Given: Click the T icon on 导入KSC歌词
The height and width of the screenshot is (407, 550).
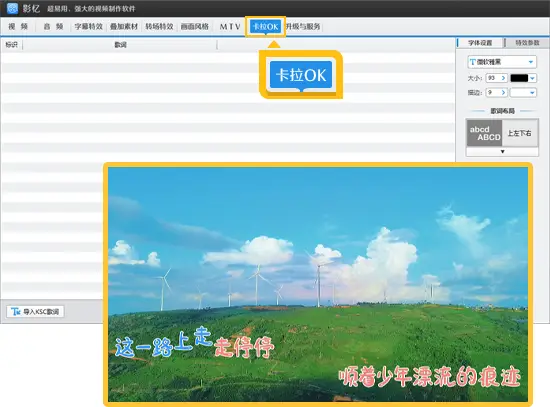Looking at the screenshot, I should pyautogui.click(x=15, y=312).
